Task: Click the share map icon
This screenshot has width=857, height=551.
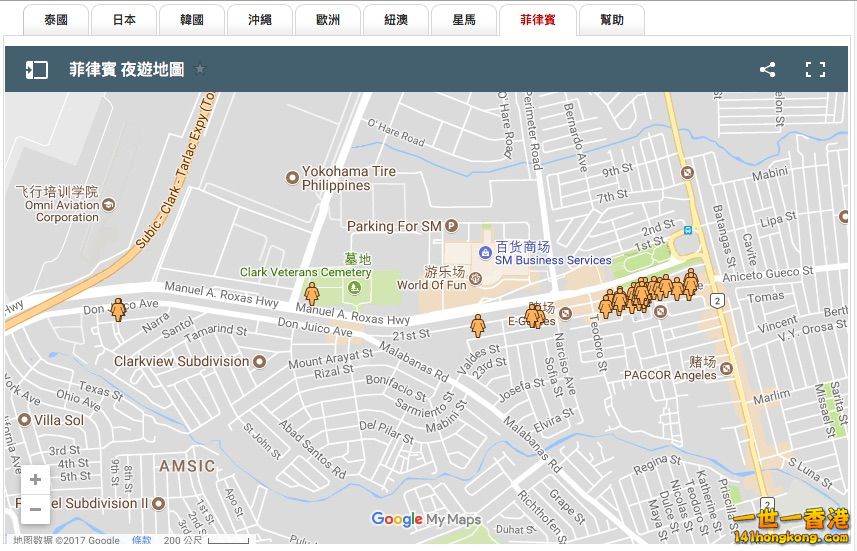Action: pos(767,69)
